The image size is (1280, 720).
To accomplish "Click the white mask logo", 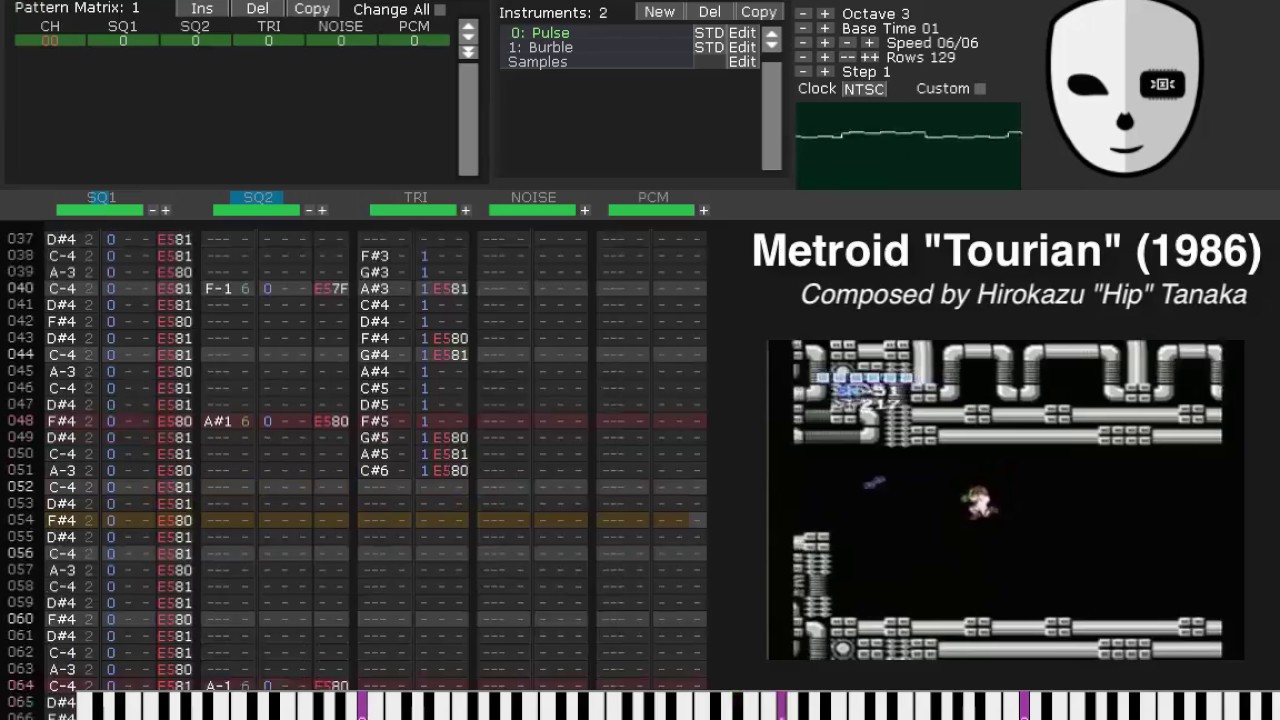I will 1125,88.
